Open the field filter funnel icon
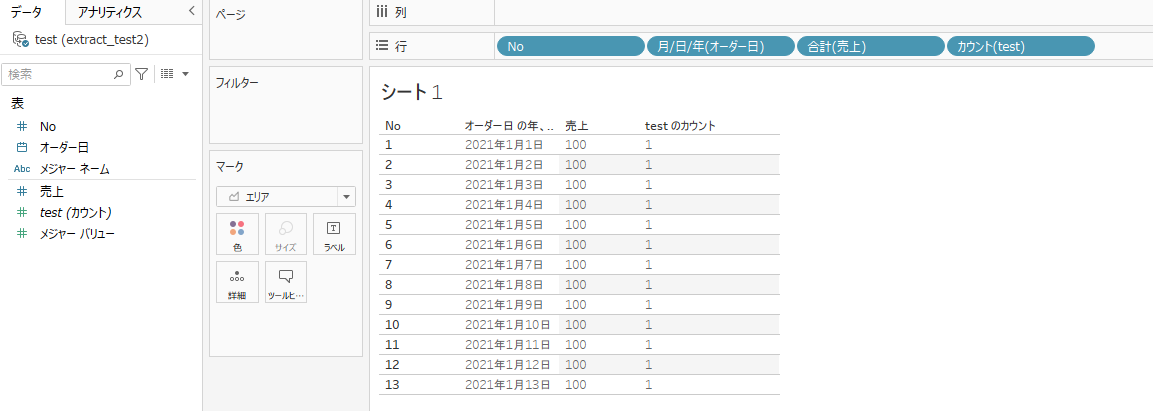 pos(141,74)
